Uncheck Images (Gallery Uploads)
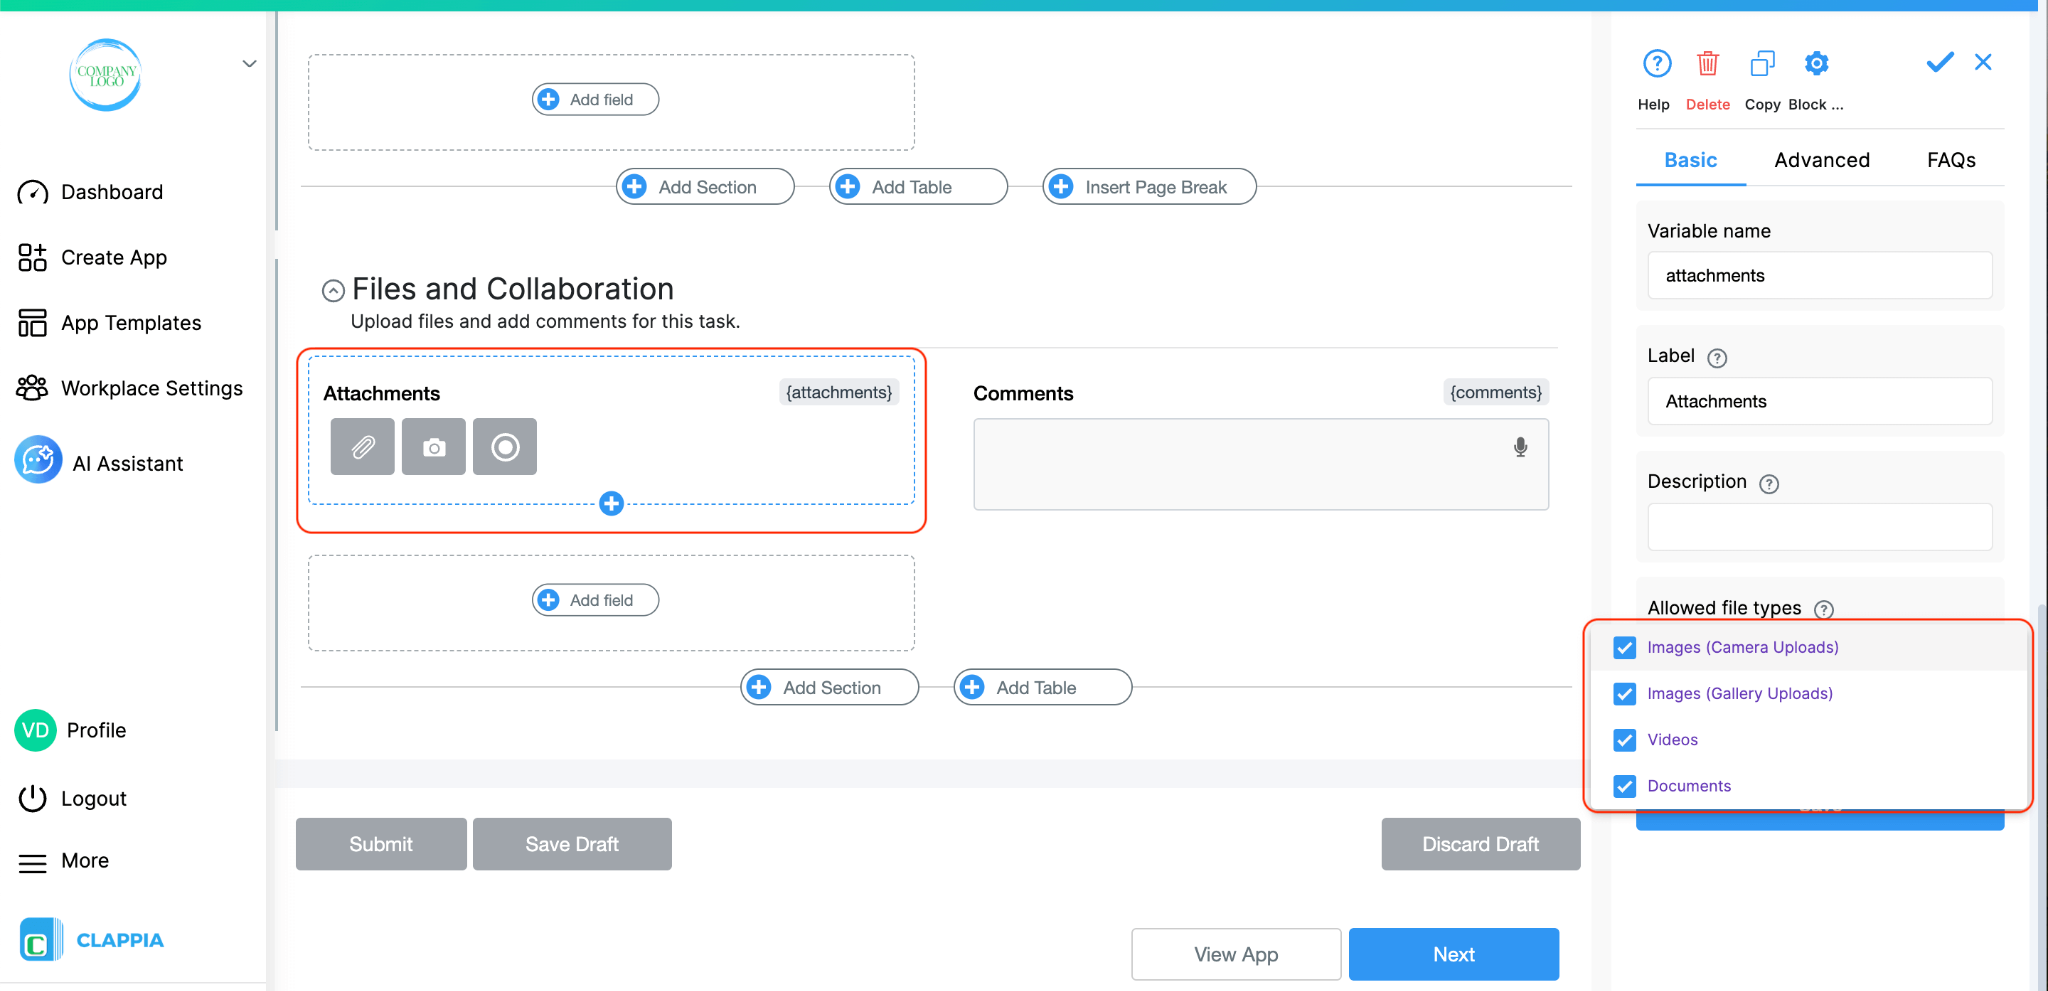 coord(1623,693)
